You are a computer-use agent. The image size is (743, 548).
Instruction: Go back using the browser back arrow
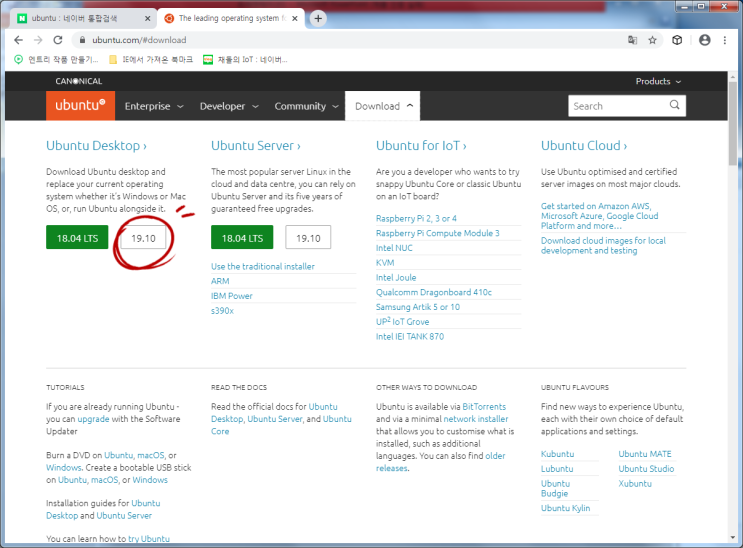click(x=18, y=40)
